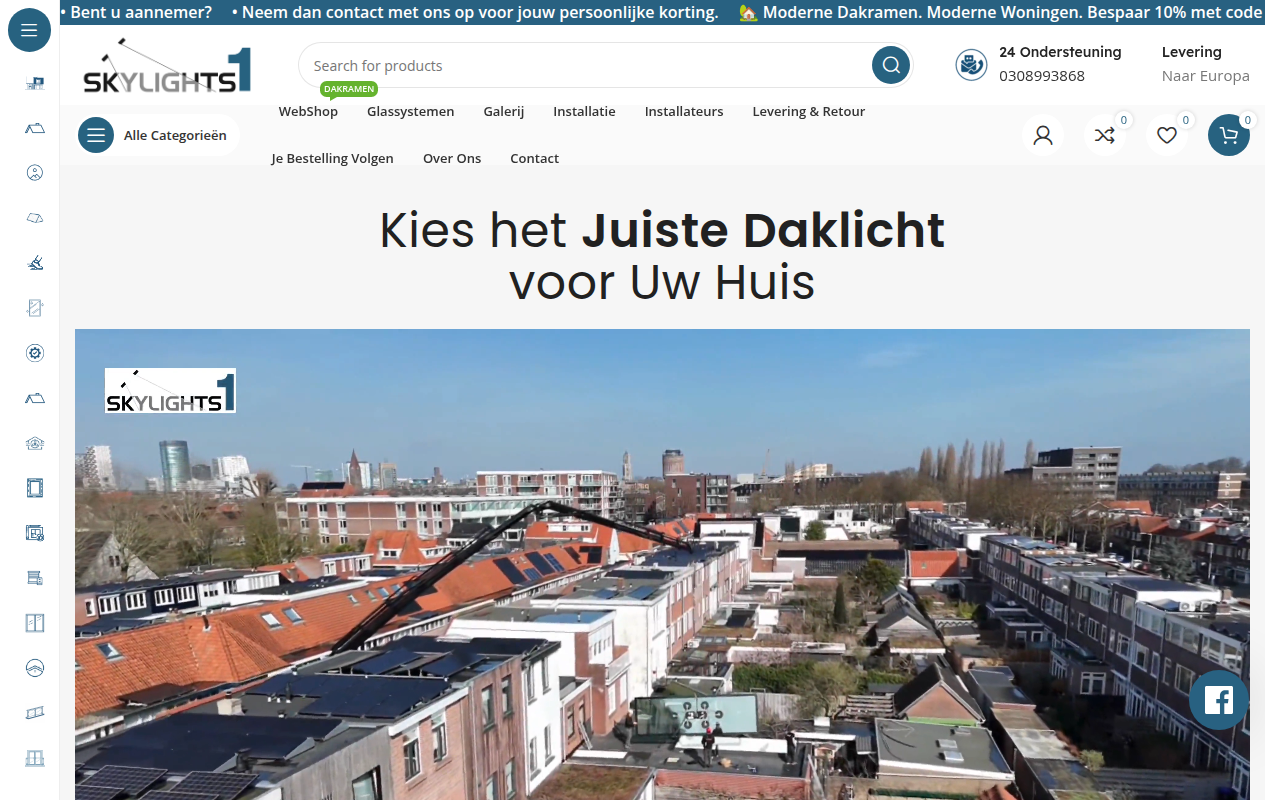
Task: Open Je Bestelling Volgen
Action: (332, 158)
